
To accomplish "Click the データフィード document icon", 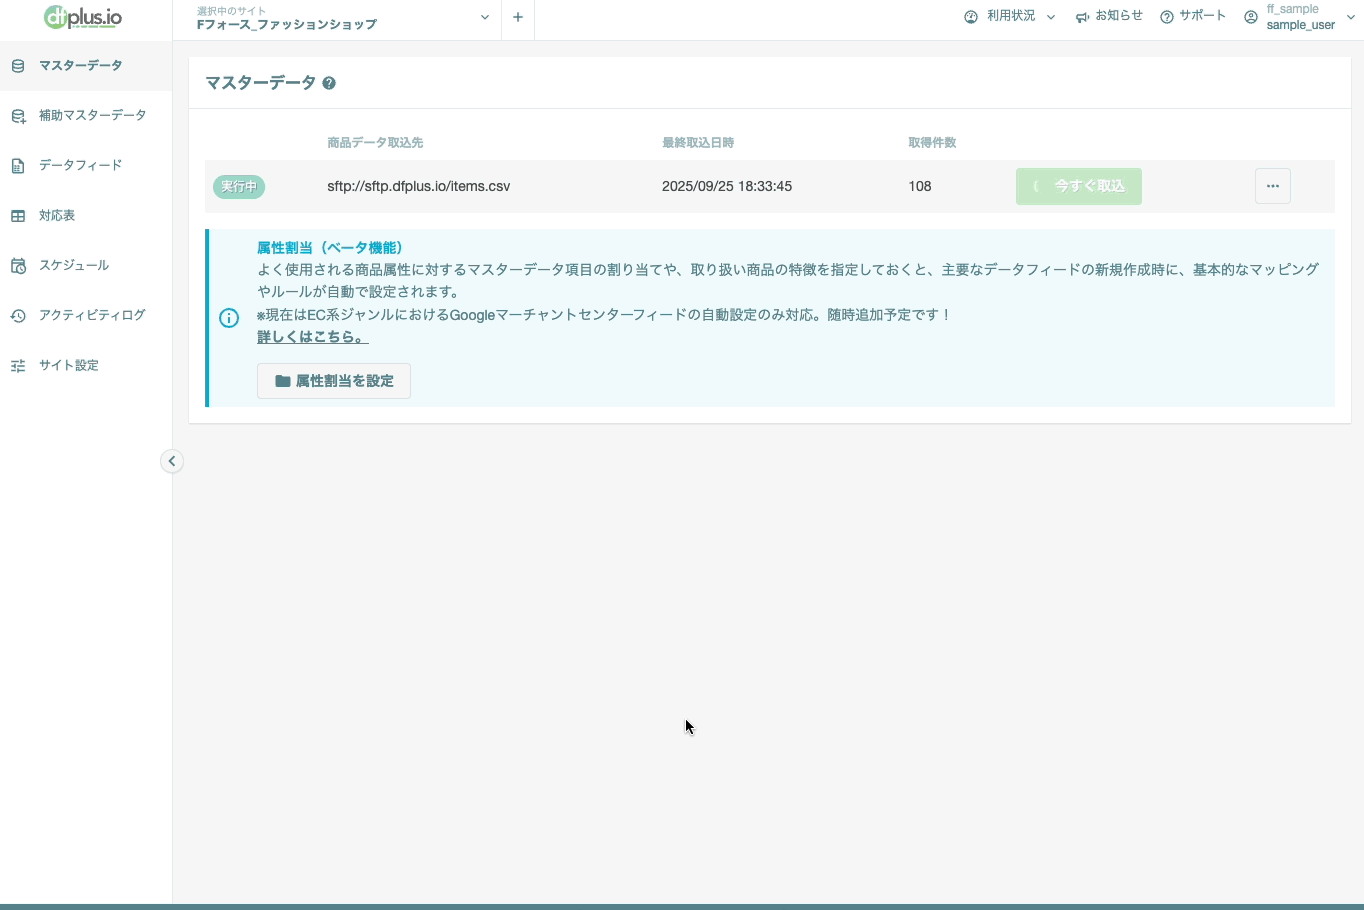I will tap(18, 166).
